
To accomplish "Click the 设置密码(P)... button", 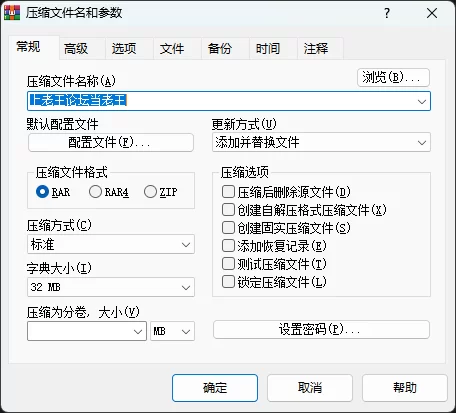I will click(x=321, y=329).
